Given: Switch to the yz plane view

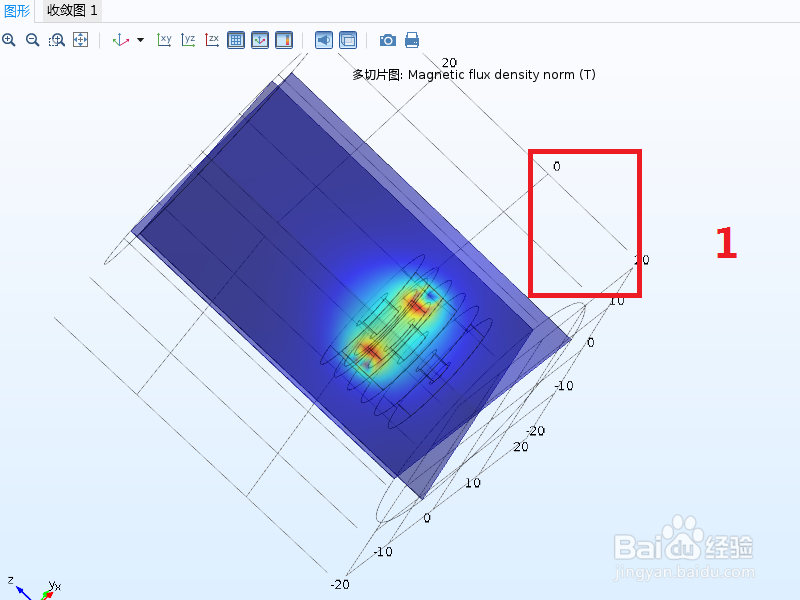Looking at the screenshot, I should click(188, 40).
